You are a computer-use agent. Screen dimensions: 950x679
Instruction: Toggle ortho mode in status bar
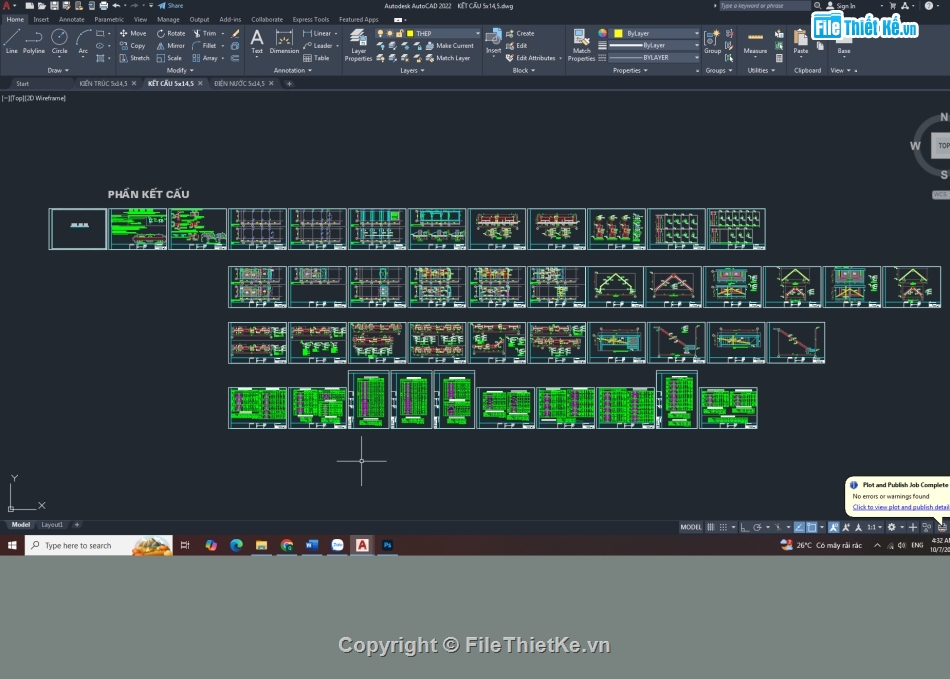click(744, 527)
